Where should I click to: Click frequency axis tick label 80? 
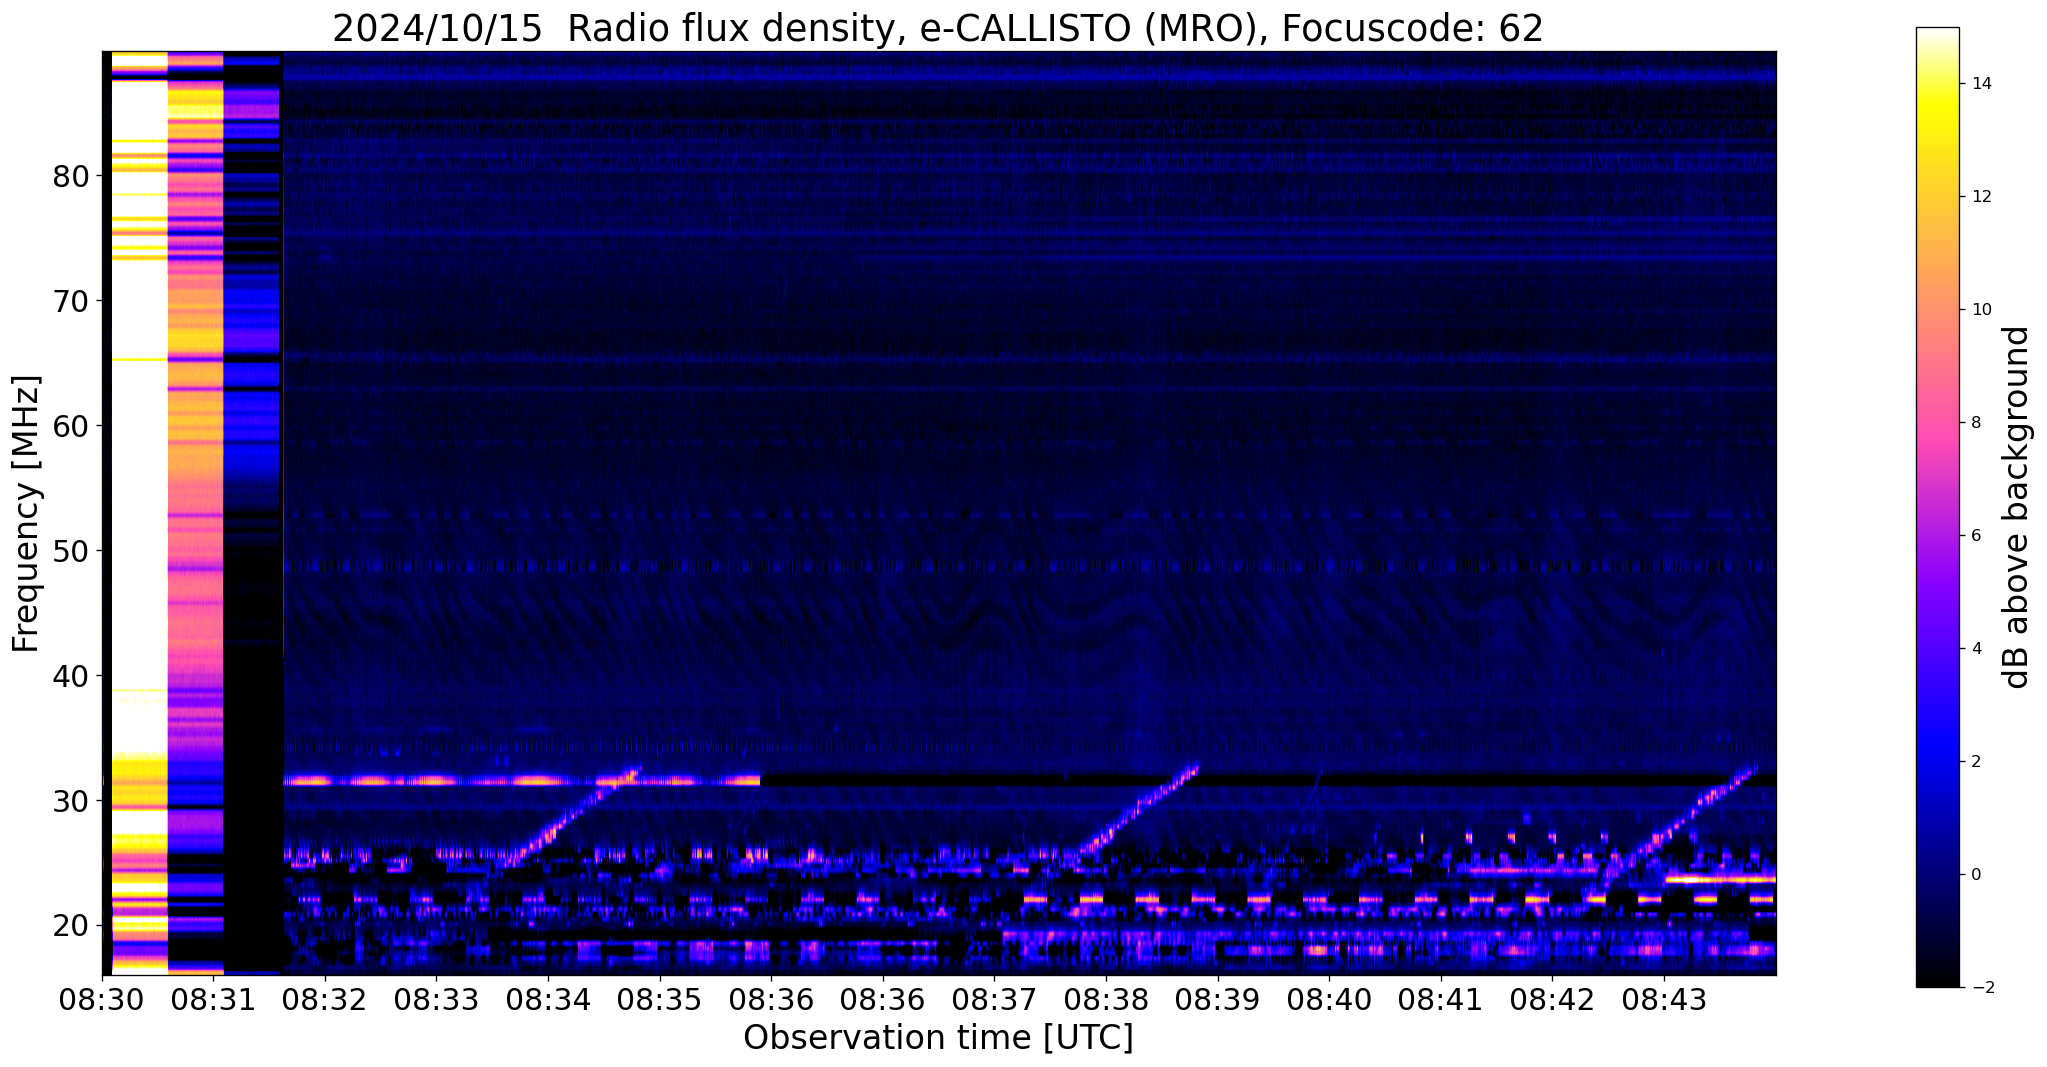(x=70, y=176)
